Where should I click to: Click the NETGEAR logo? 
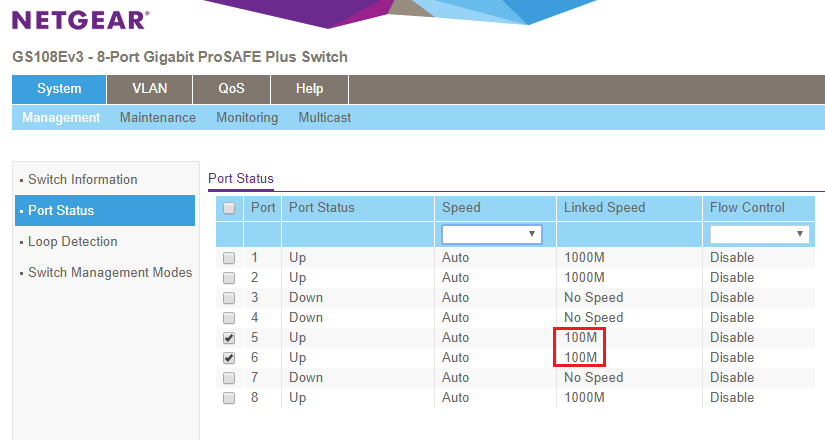(80, 20)
